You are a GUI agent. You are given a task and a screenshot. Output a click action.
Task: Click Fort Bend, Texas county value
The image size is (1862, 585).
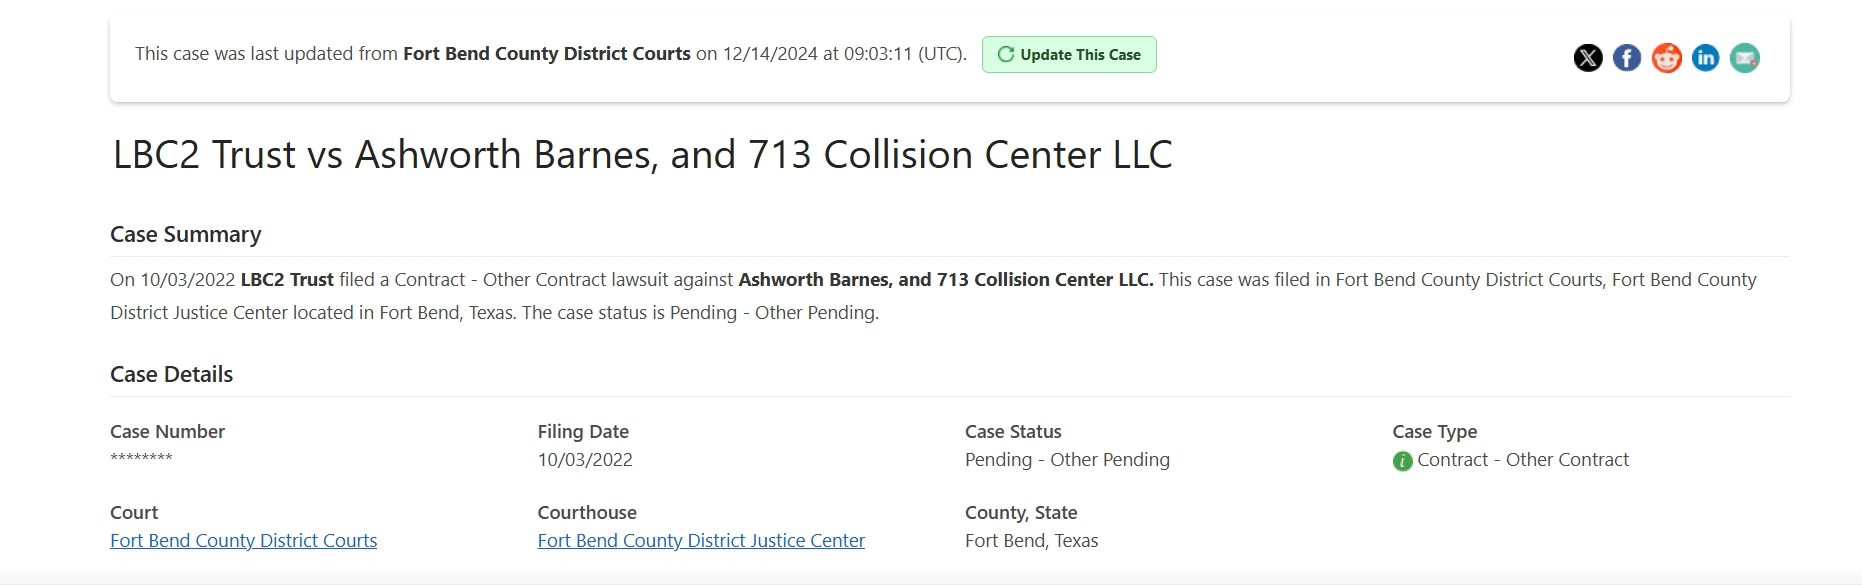(1031, 540)
